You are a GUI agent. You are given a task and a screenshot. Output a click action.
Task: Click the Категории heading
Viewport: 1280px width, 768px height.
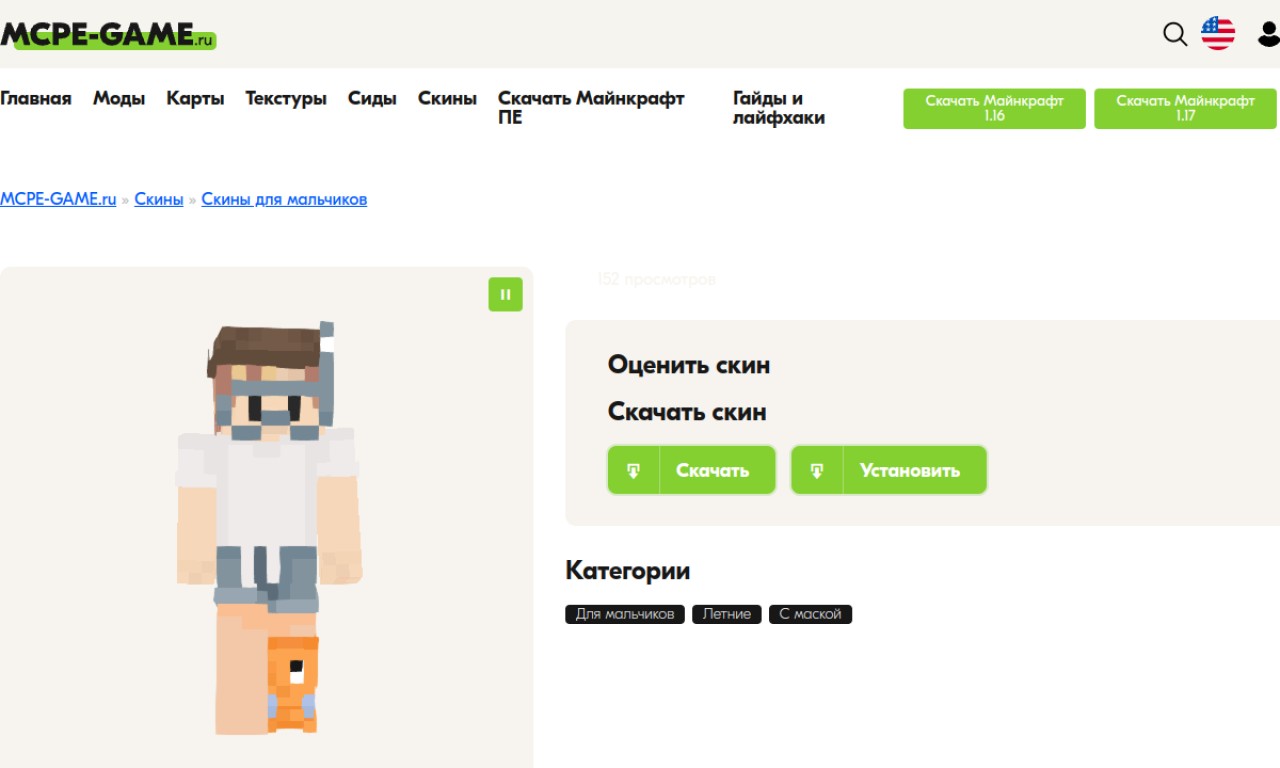628,571
